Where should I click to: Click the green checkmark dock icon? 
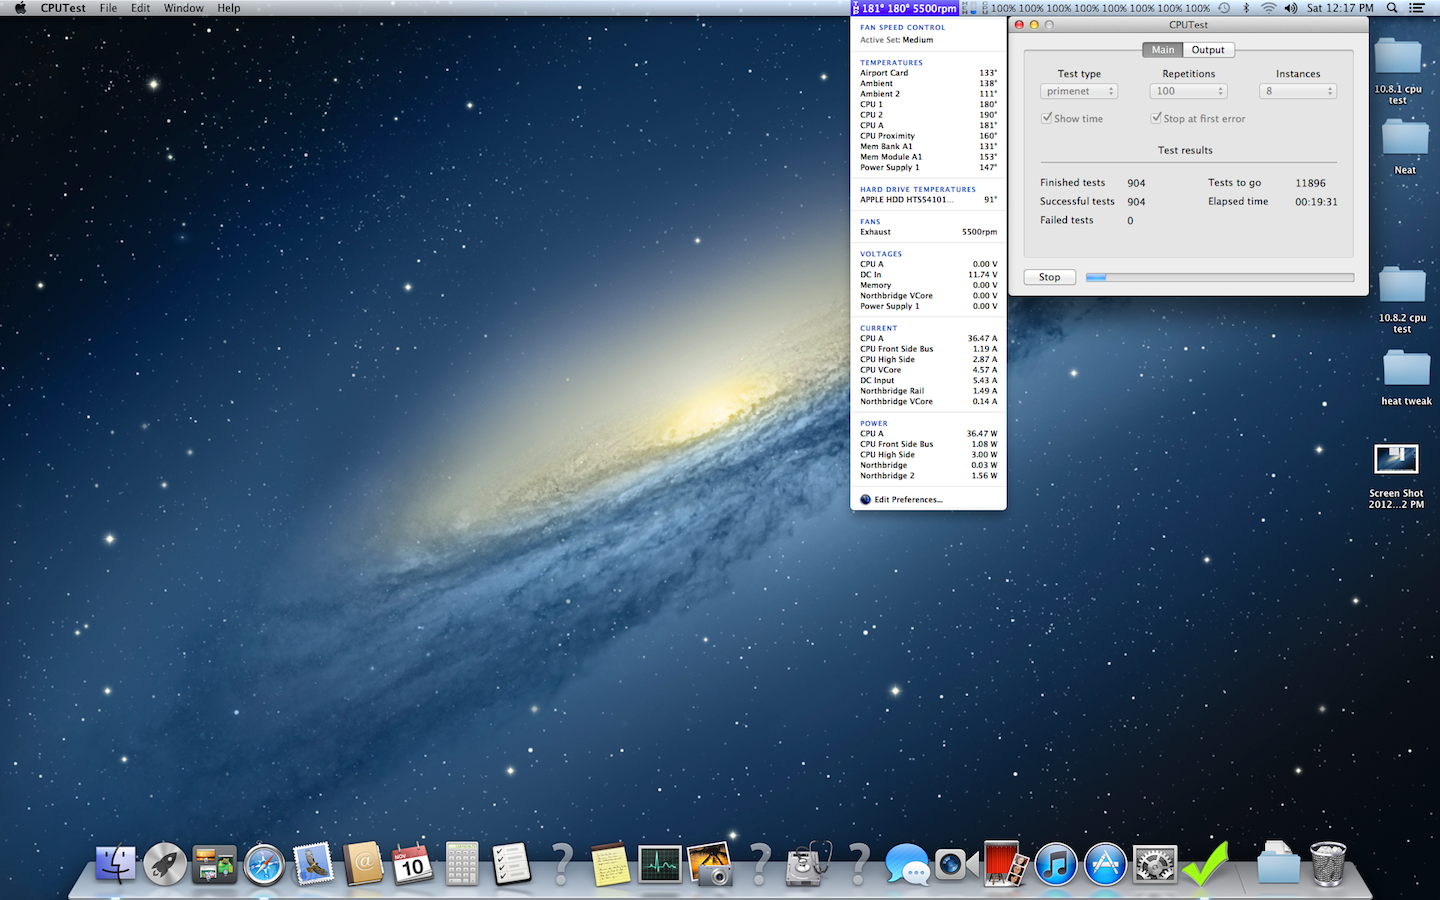point(1205,864)
